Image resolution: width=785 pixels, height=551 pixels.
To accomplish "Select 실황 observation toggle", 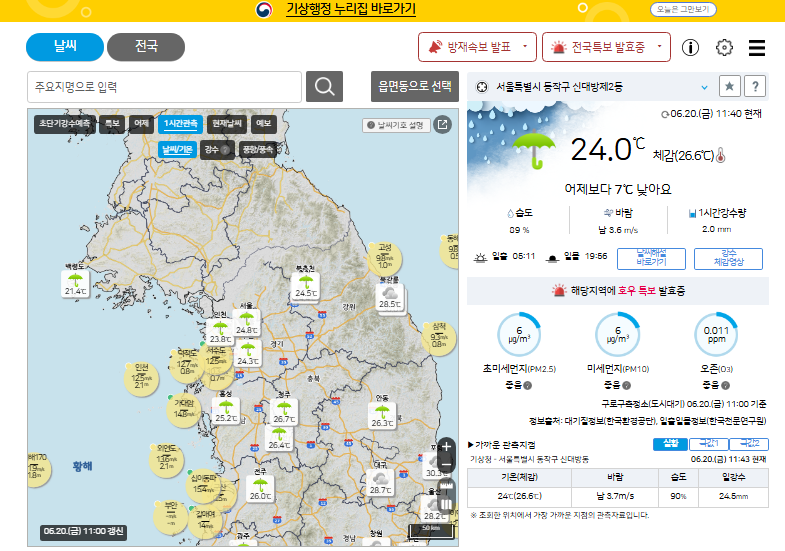I will pos(670,444).
